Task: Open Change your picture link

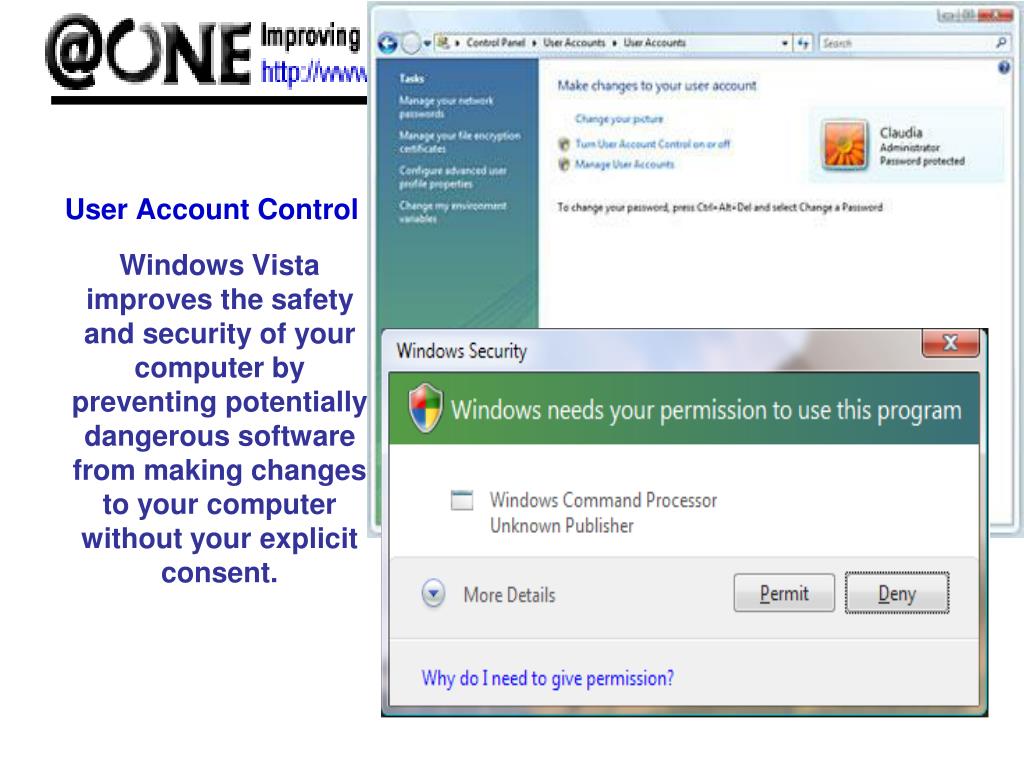Action: pyautogui.click(x=618, y=119)
